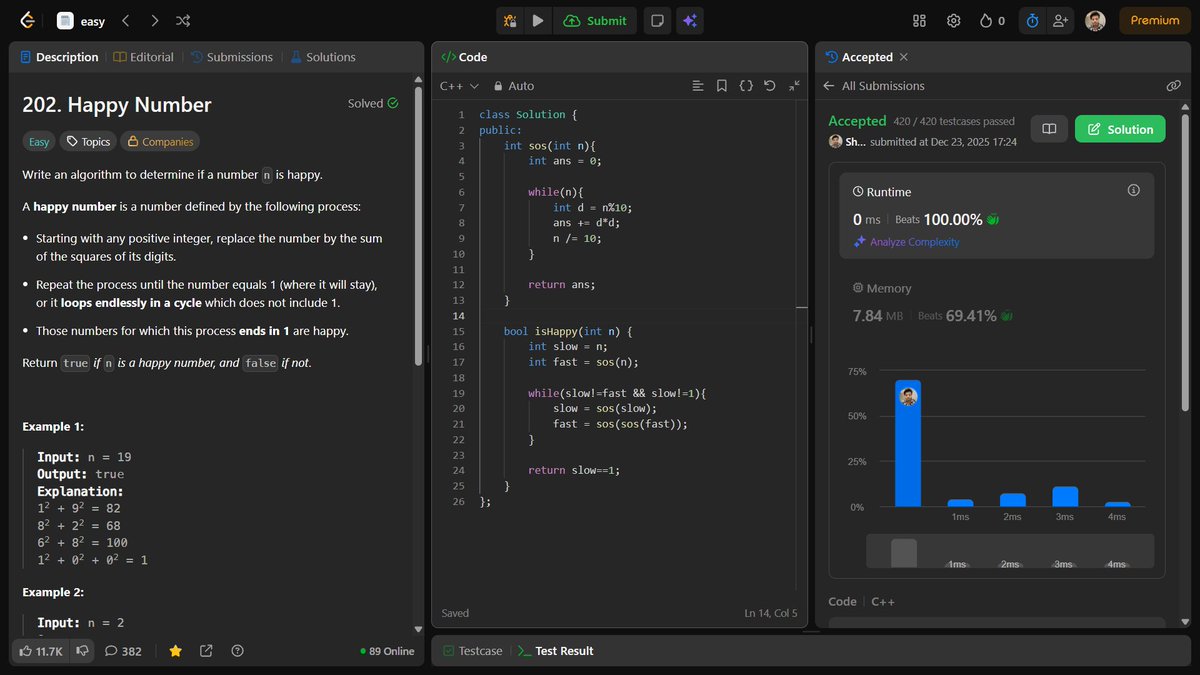Select the Memory stats card
Screen dimensions: 1200x675
point(996,302)
